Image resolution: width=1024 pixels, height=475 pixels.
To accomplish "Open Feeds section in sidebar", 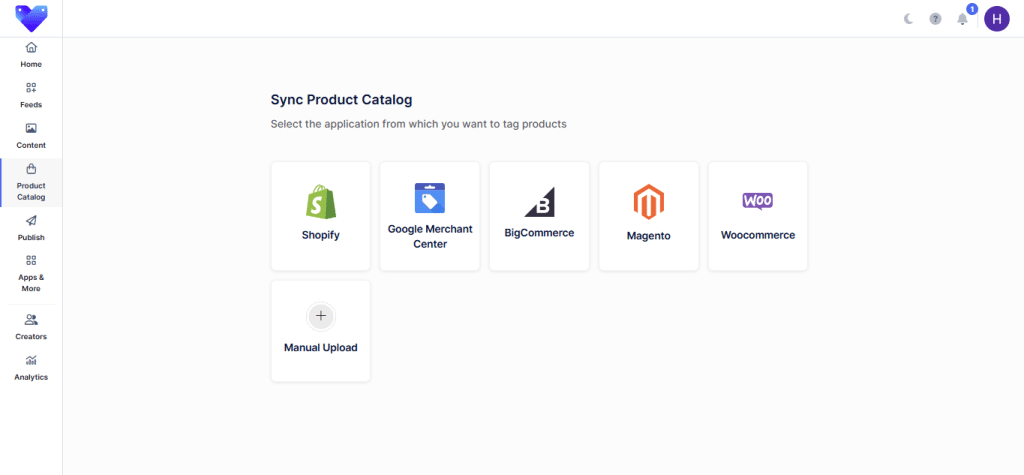I will 31,95.
